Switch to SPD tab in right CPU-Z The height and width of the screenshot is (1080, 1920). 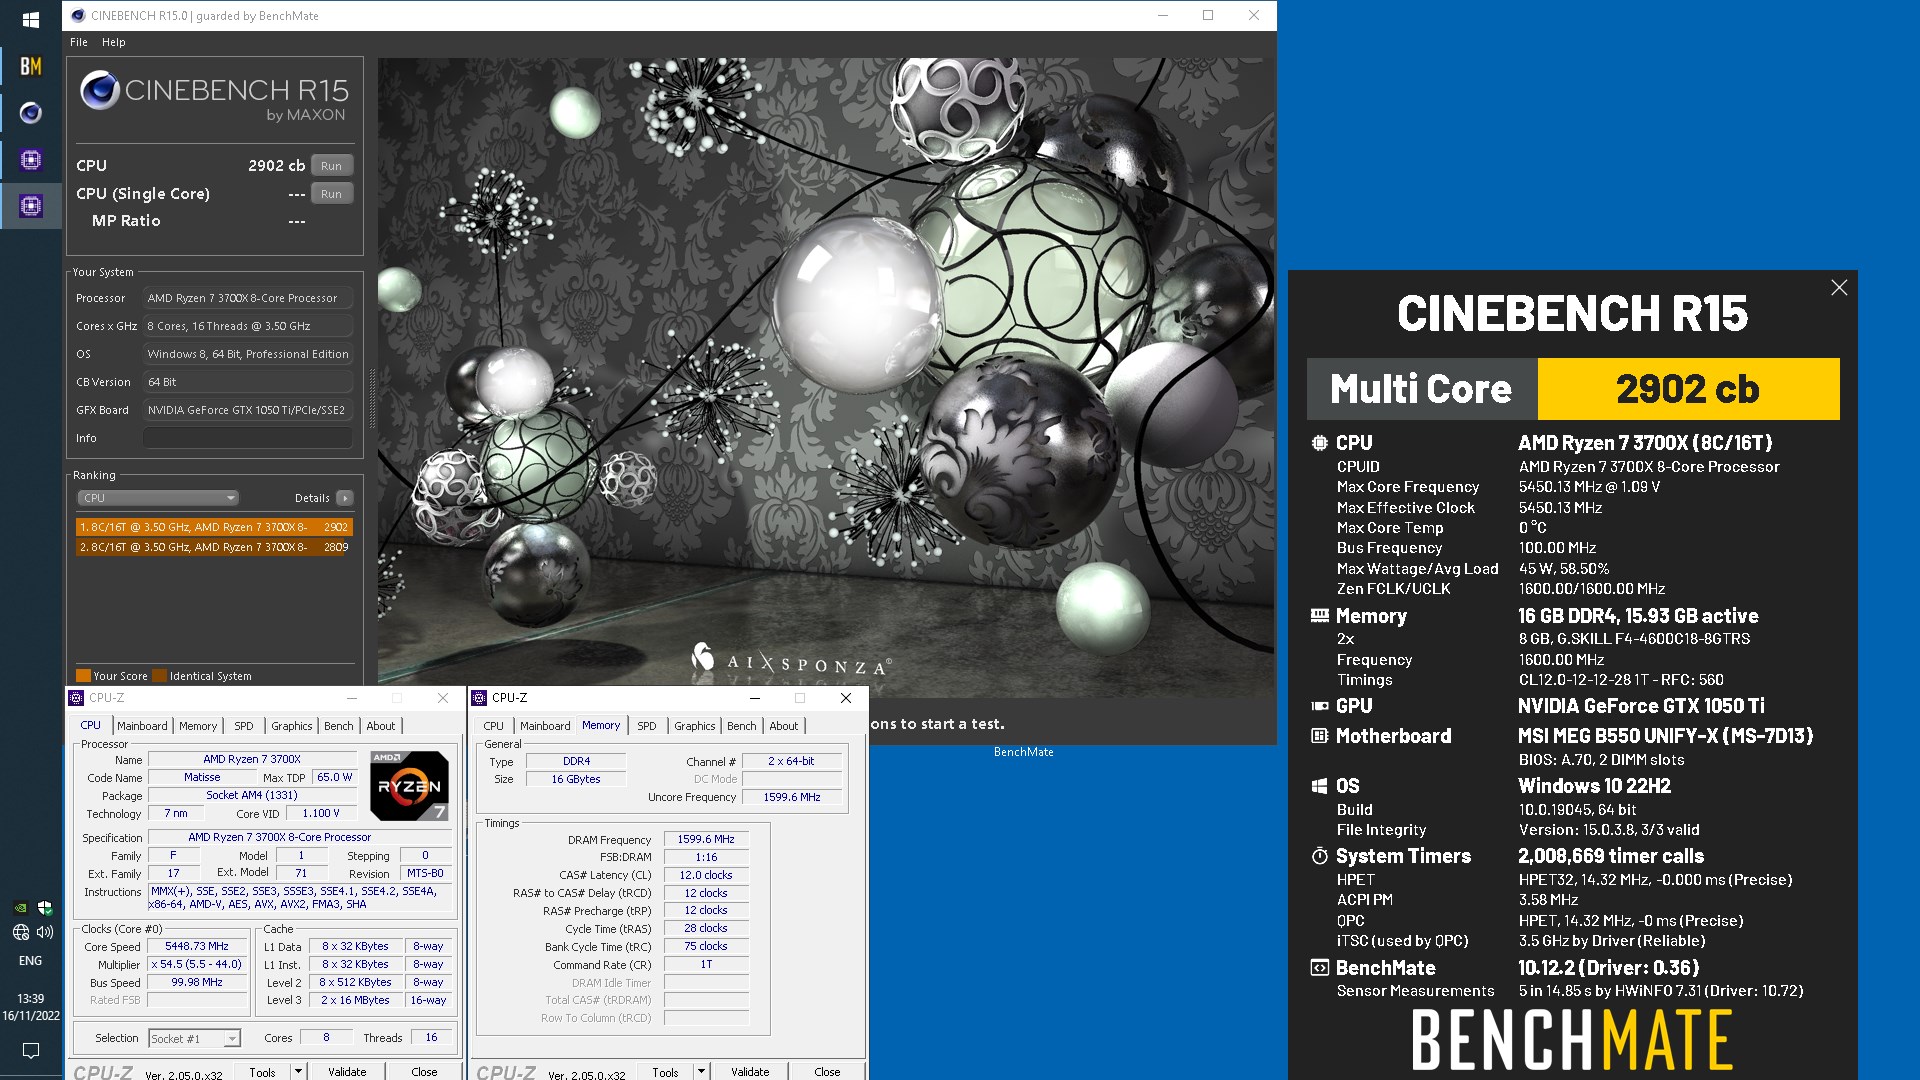(x=647, y=726)
